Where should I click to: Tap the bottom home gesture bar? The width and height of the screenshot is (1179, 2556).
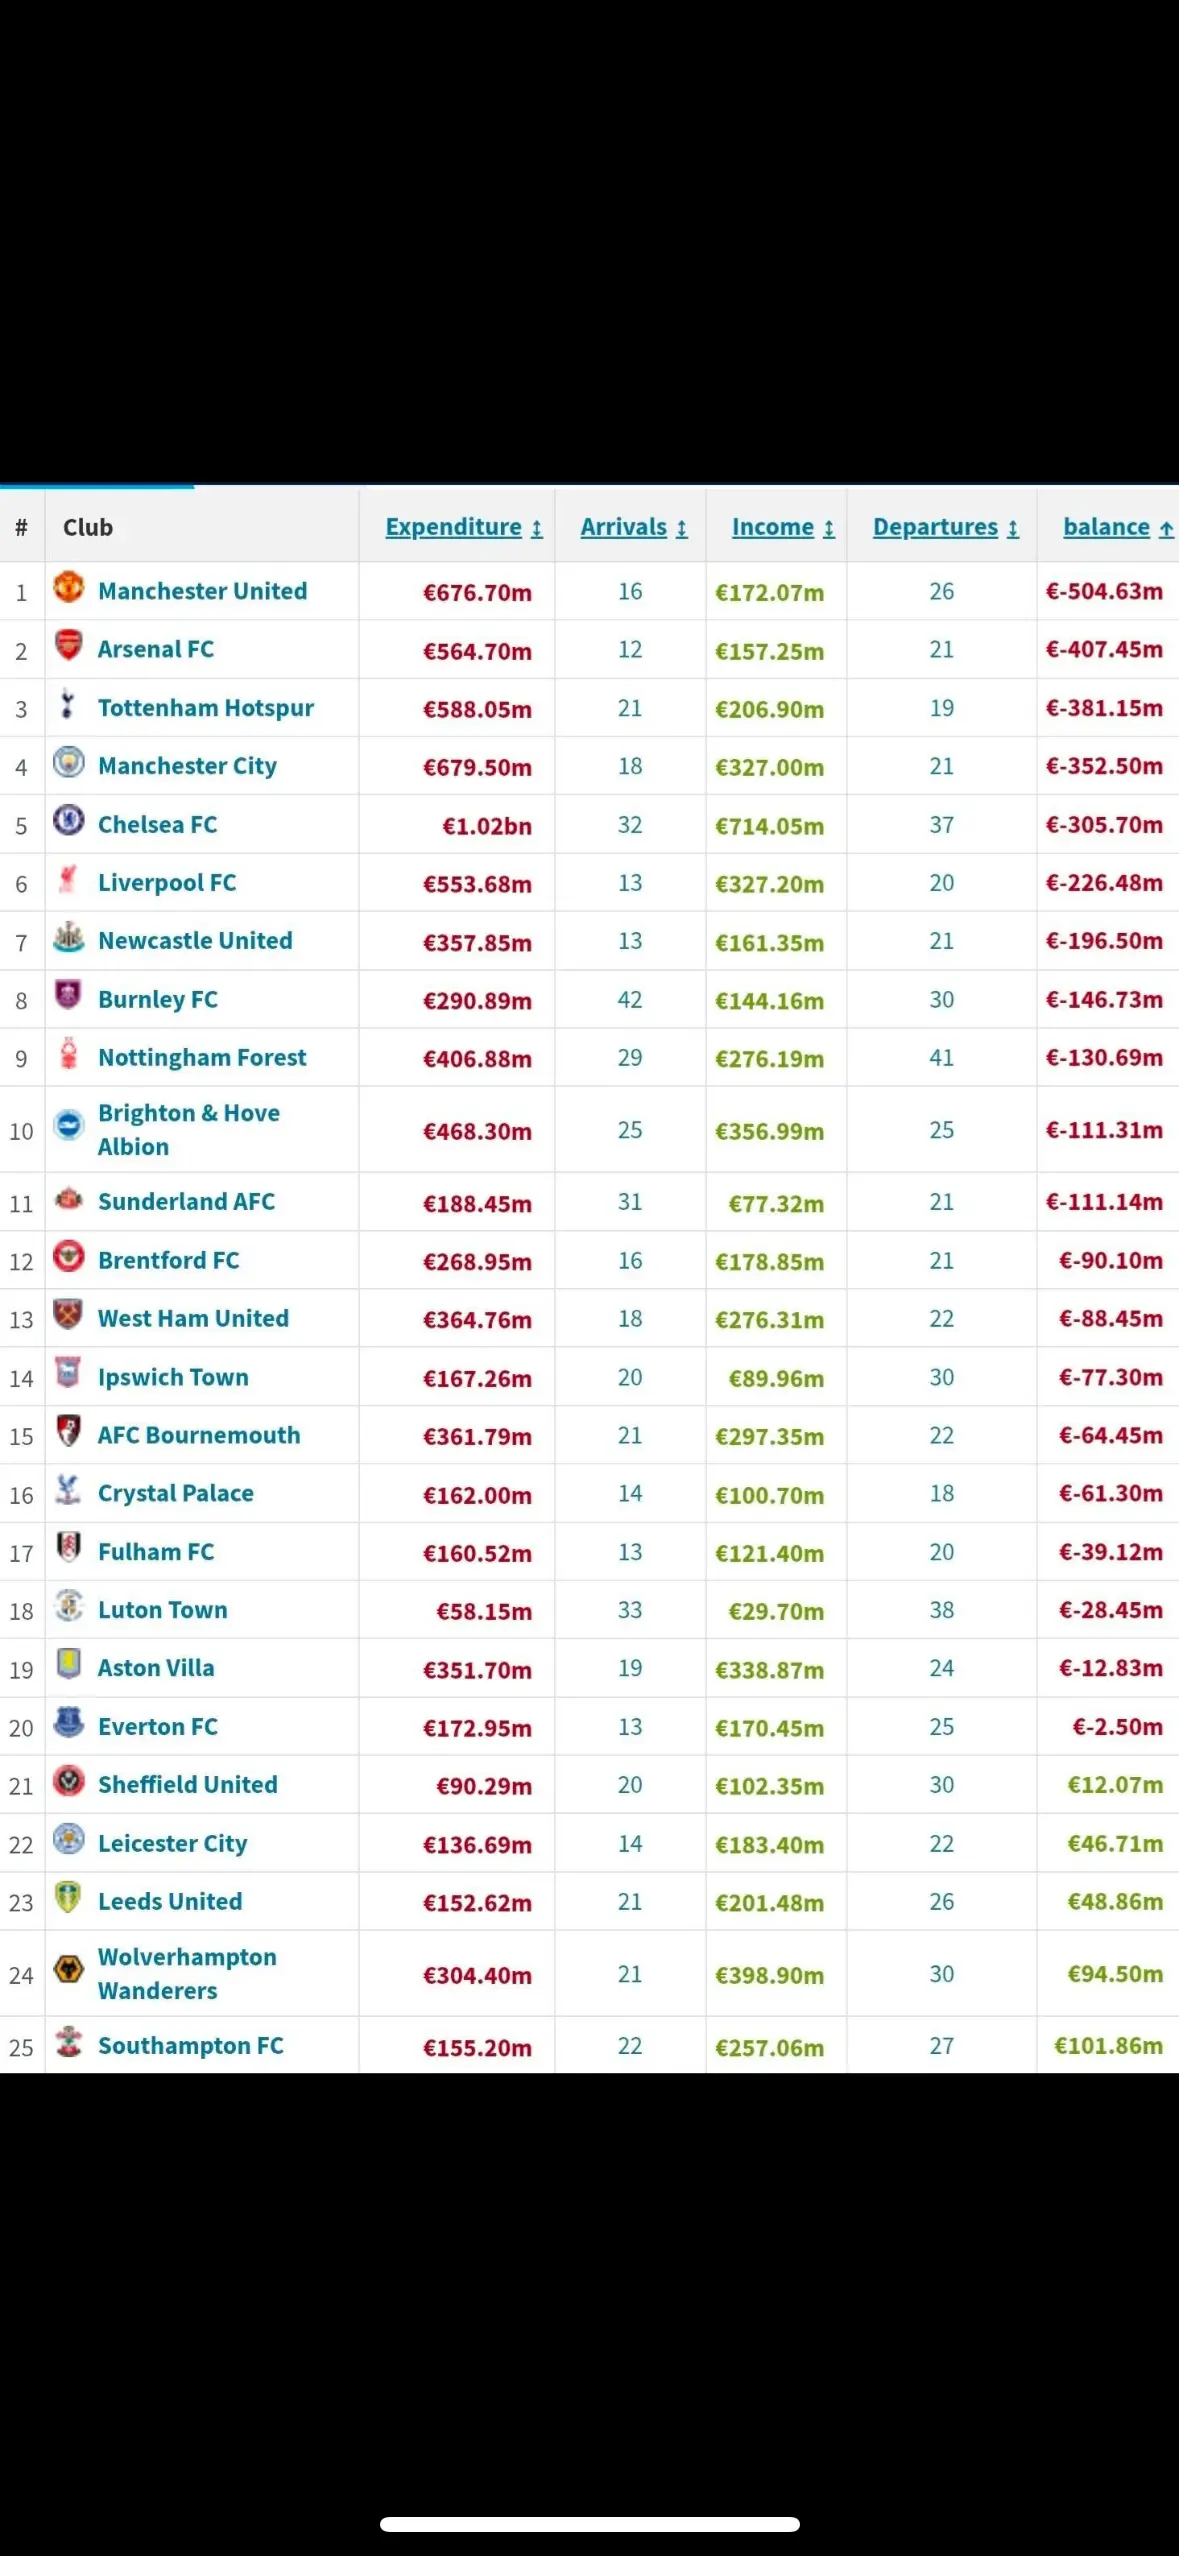click(x=589, y=2523)
